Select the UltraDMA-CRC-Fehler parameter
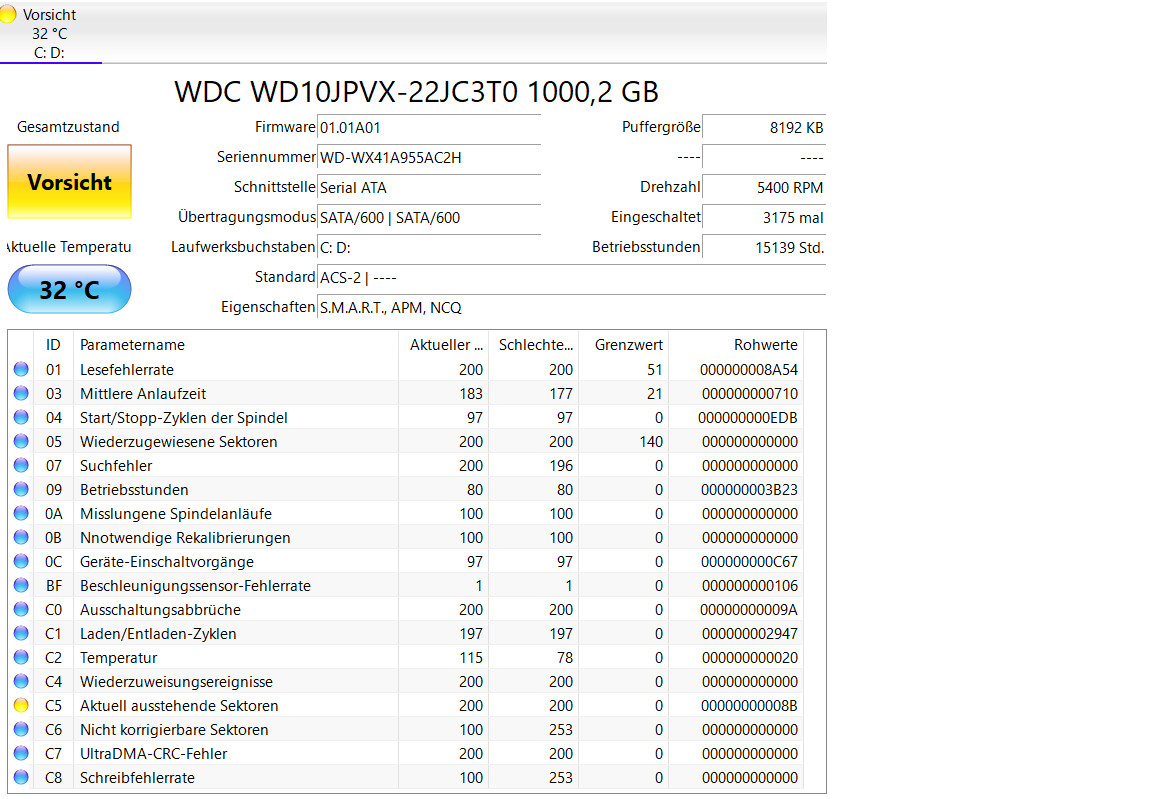The image size is (1152, 799). [x=154, y=753]
